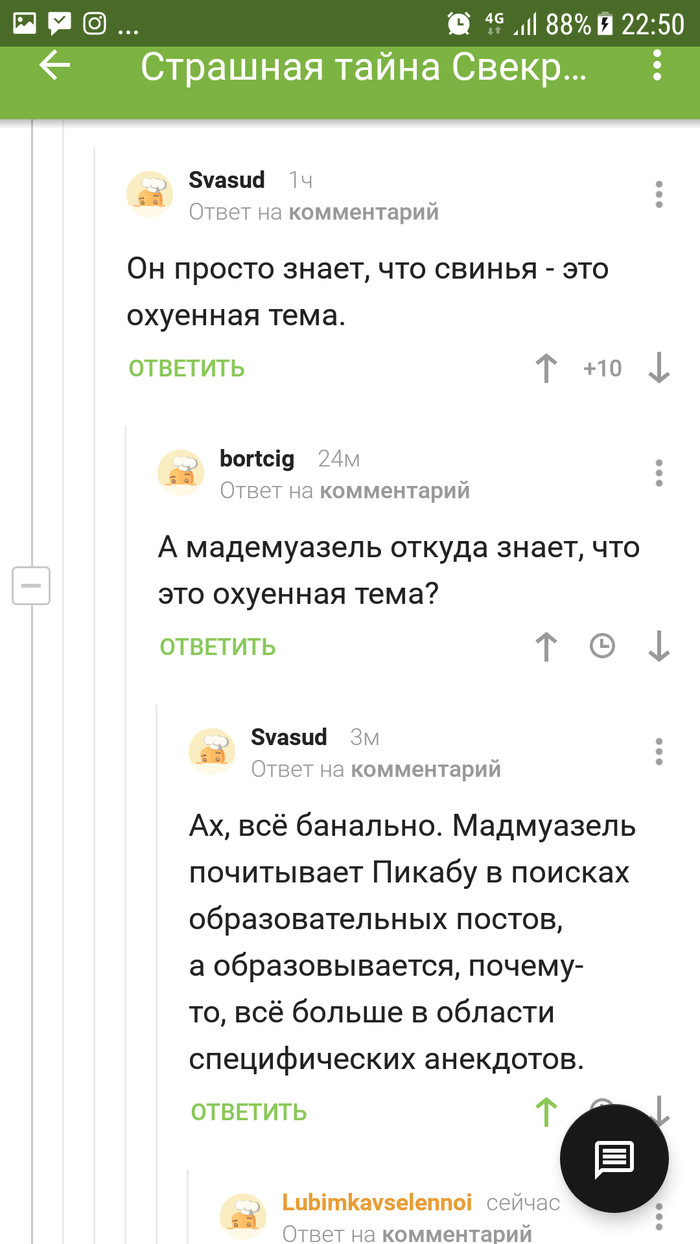The height and width of the screenshot is (1244, 700).
Task: Open options menu for Svasud's first comment
Action: point(659,194)
